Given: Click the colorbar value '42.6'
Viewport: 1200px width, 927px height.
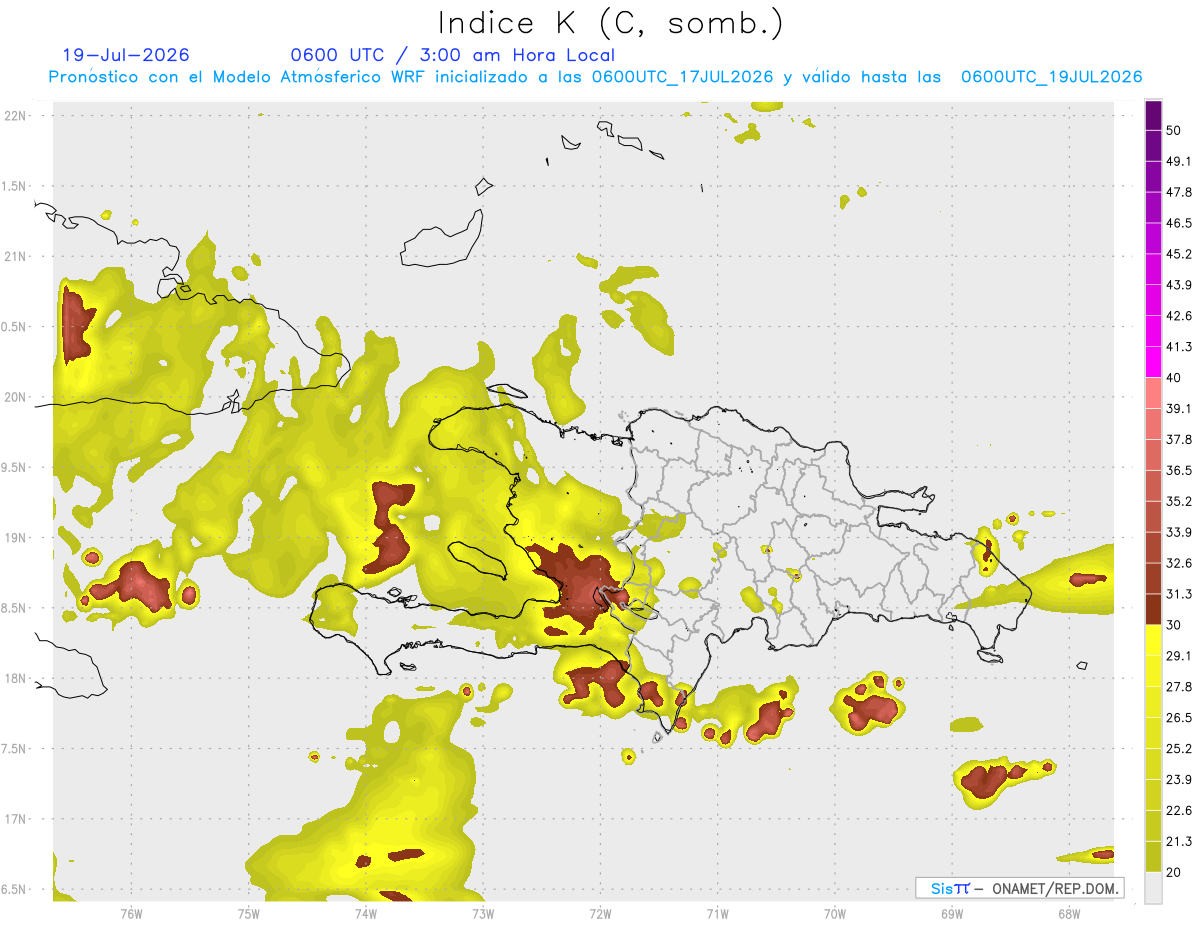Looking at the screenshot, I should (1179, 316).
